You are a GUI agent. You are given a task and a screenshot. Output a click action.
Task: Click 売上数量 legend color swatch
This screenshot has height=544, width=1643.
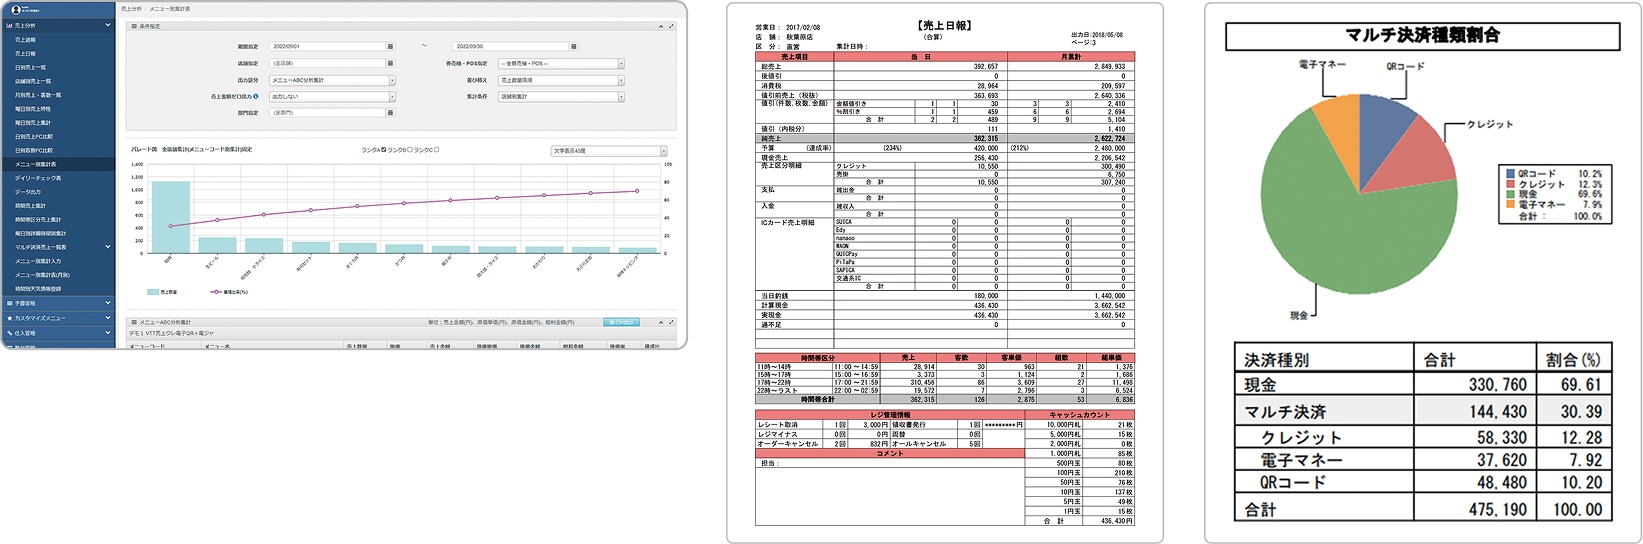[x=153, y=292]
